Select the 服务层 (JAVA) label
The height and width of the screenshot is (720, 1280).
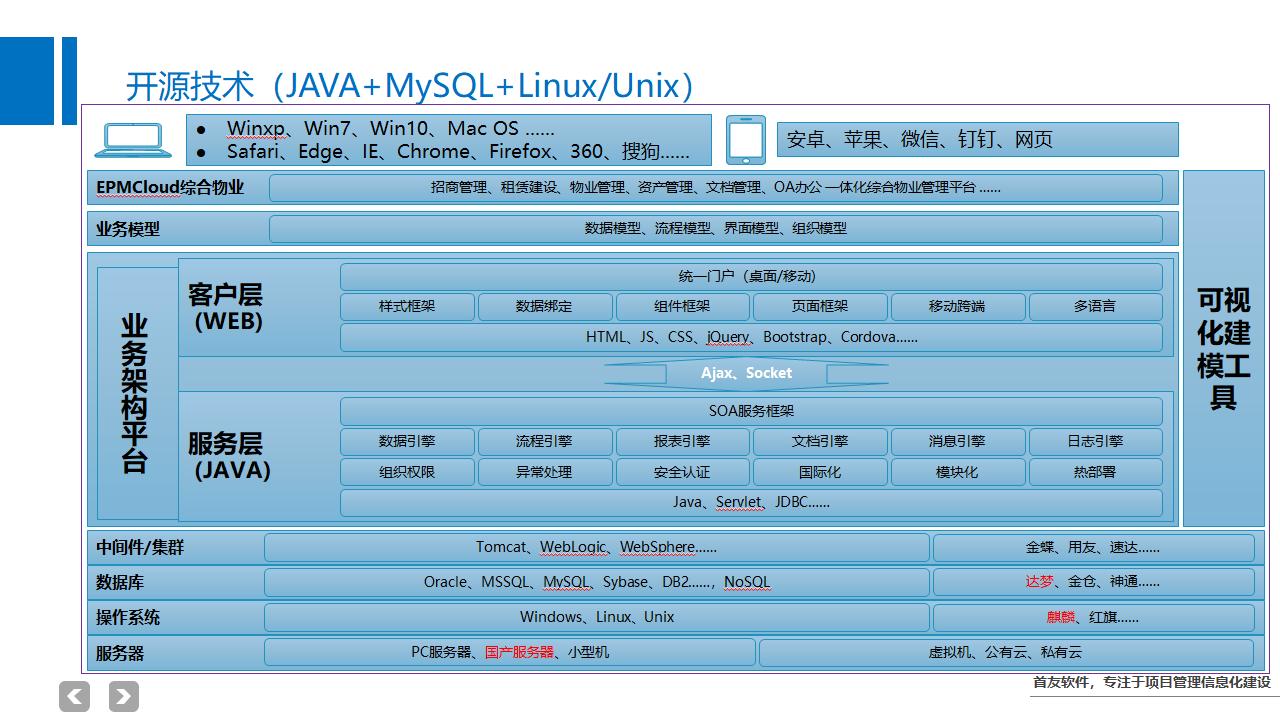[x=229, y=456]
